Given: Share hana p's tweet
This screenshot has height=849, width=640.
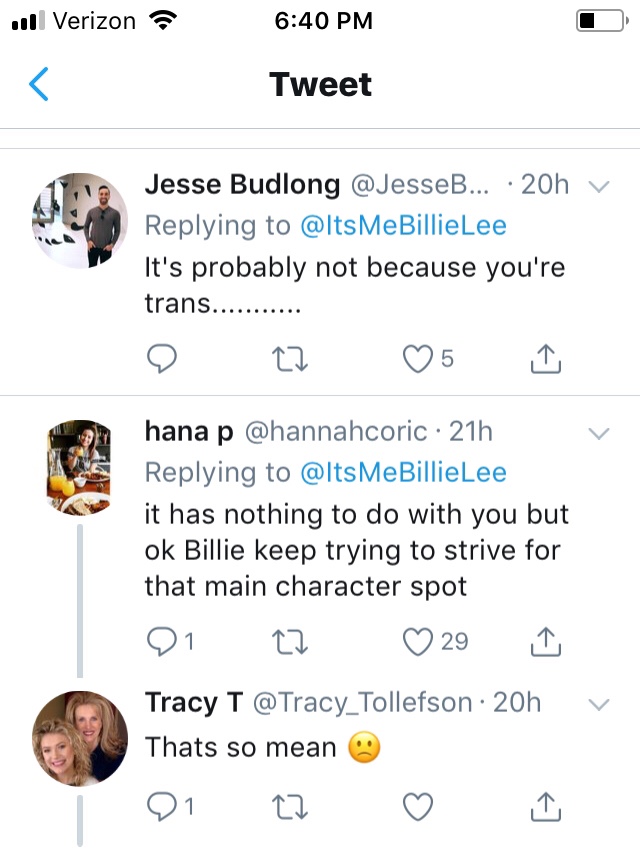Looking at the screenshot, I should click(x=544, y=641).
